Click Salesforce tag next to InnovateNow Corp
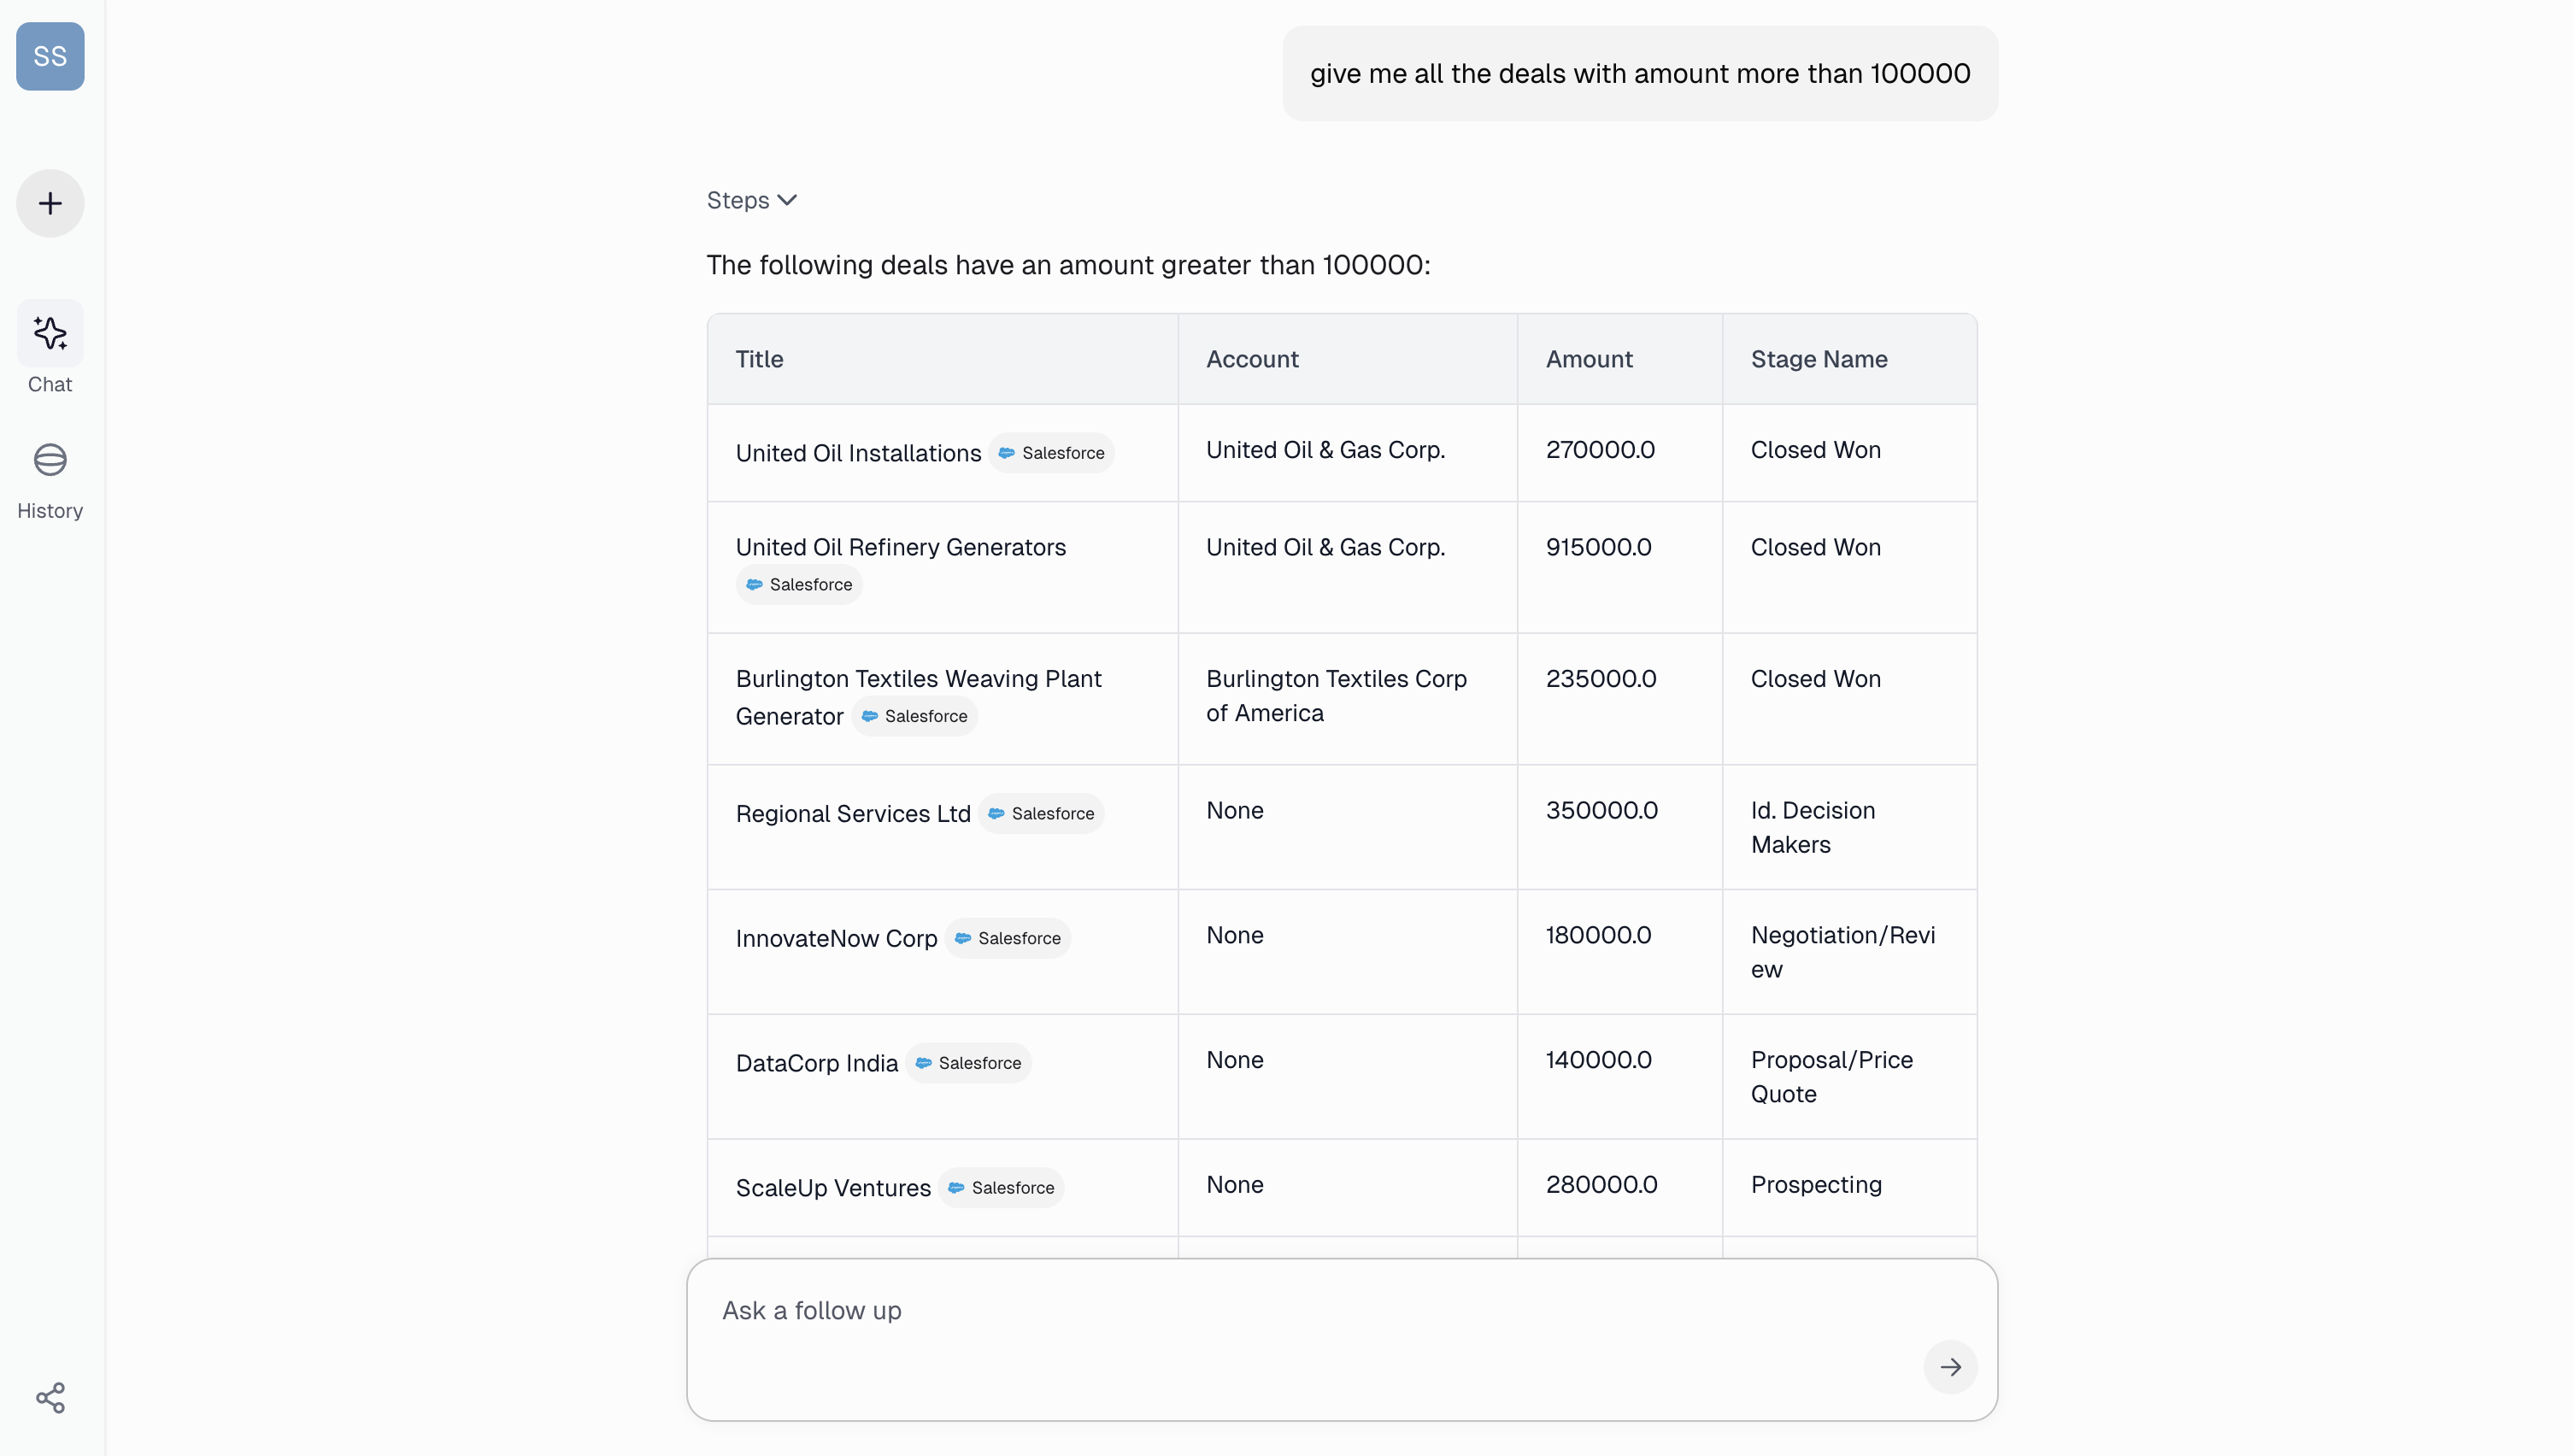Viewport: 2574px width, 1456px height. 1007,938
